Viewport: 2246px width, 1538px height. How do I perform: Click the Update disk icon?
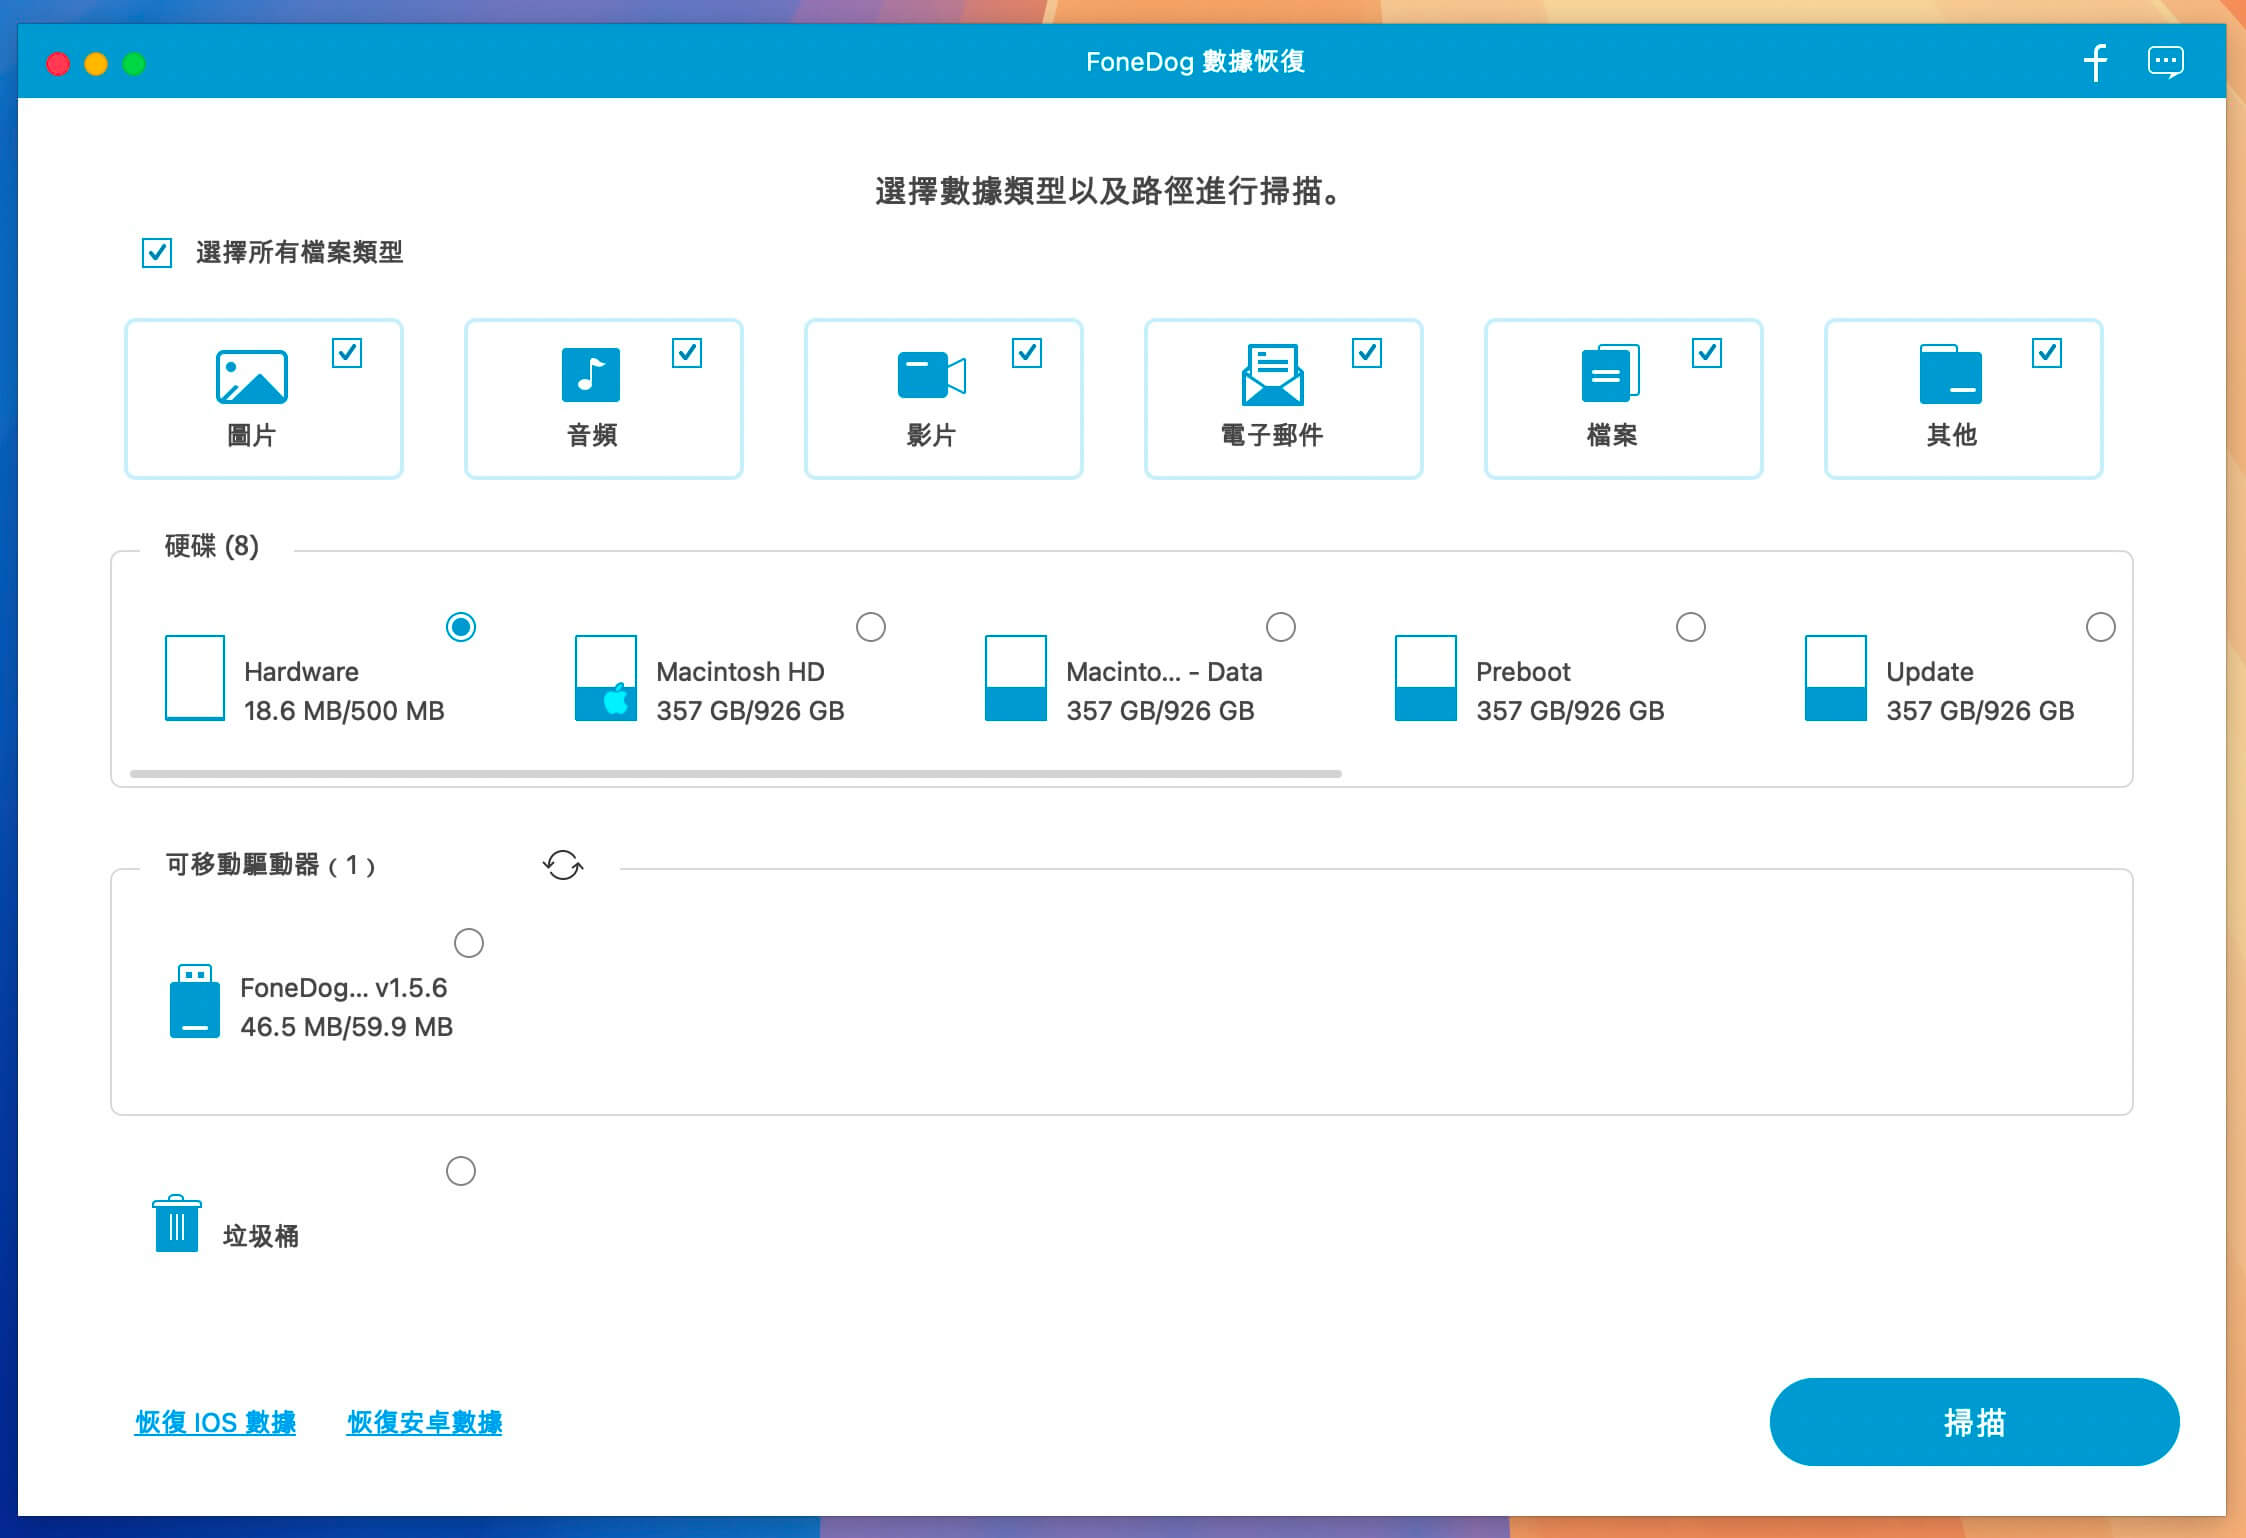[1836, 678]
